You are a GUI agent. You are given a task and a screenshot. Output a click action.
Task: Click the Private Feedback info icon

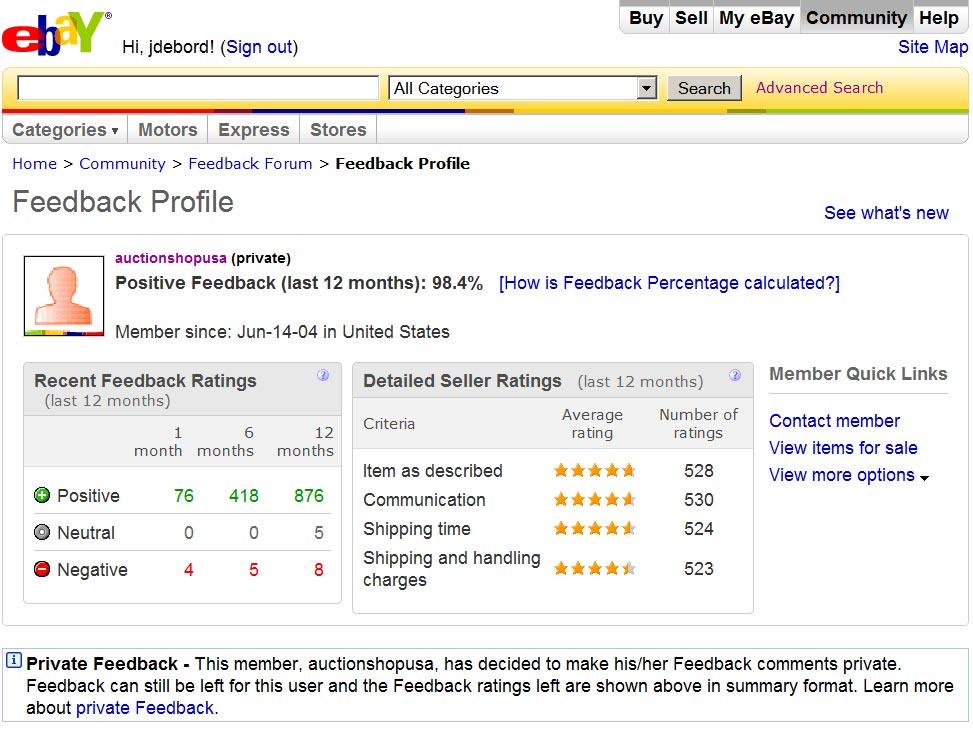click(14, 660)
